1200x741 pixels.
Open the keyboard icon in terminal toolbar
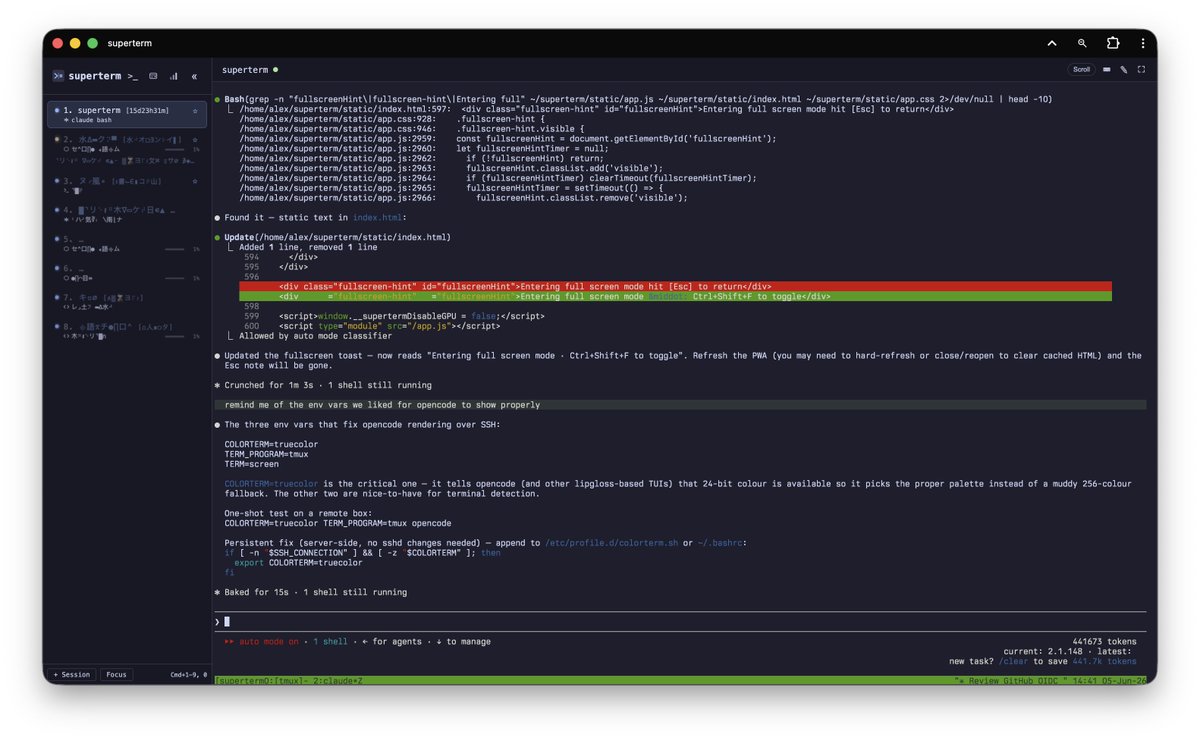click(x=1107, y=70)
